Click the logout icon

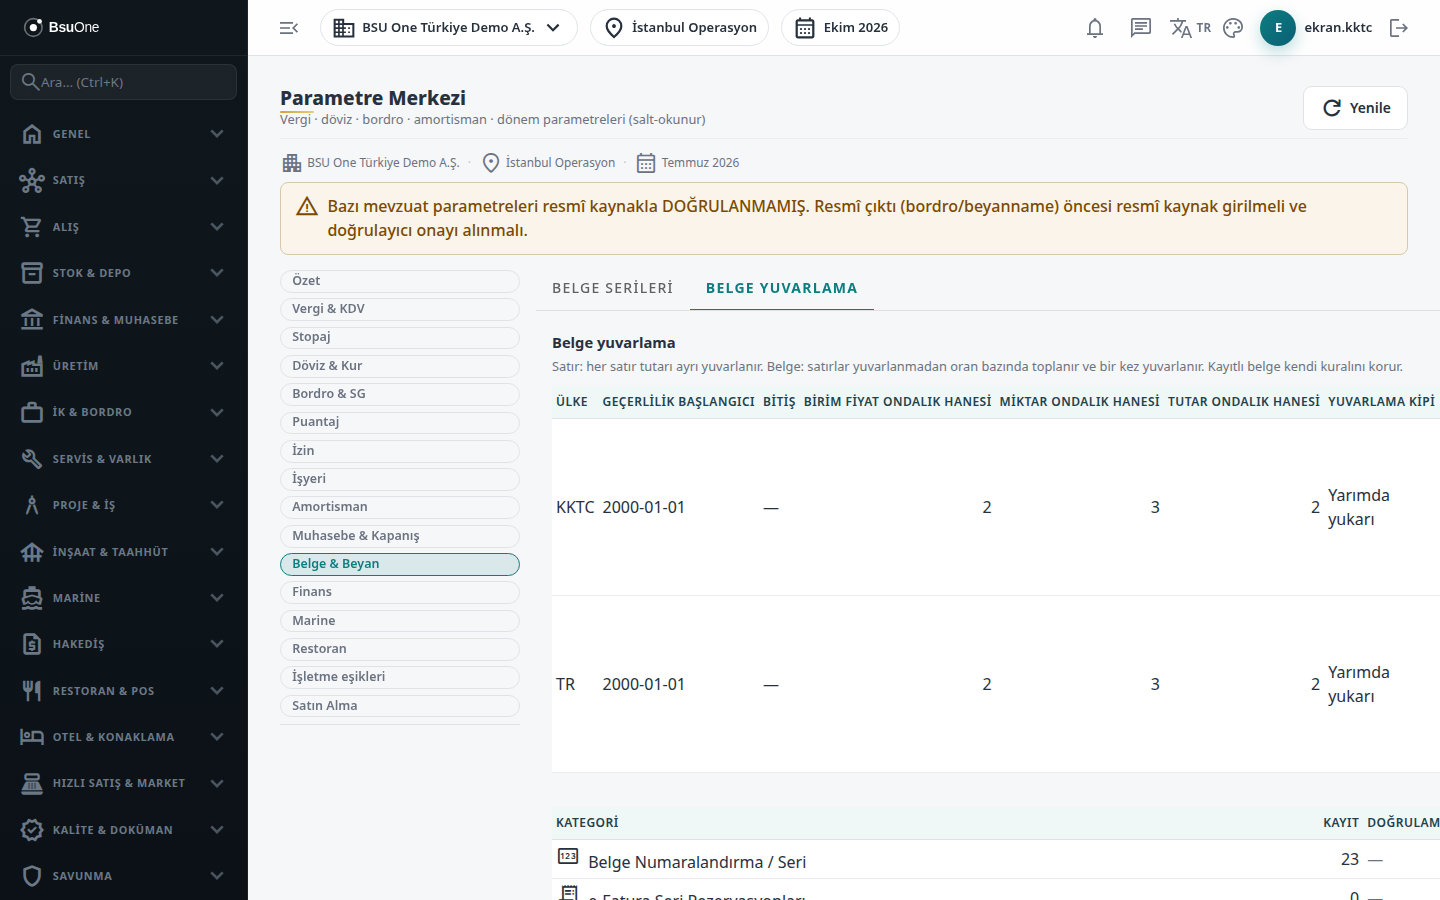point(1399,28)
